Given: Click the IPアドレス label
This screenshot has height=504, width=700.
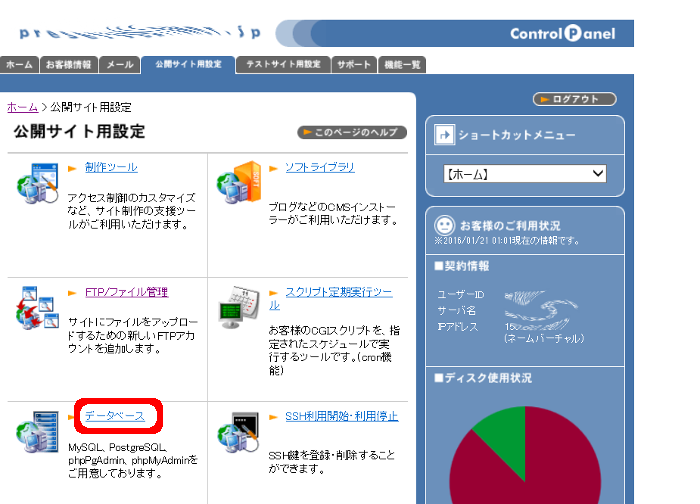Looking at the screenshot, I should tap(458, 327).
